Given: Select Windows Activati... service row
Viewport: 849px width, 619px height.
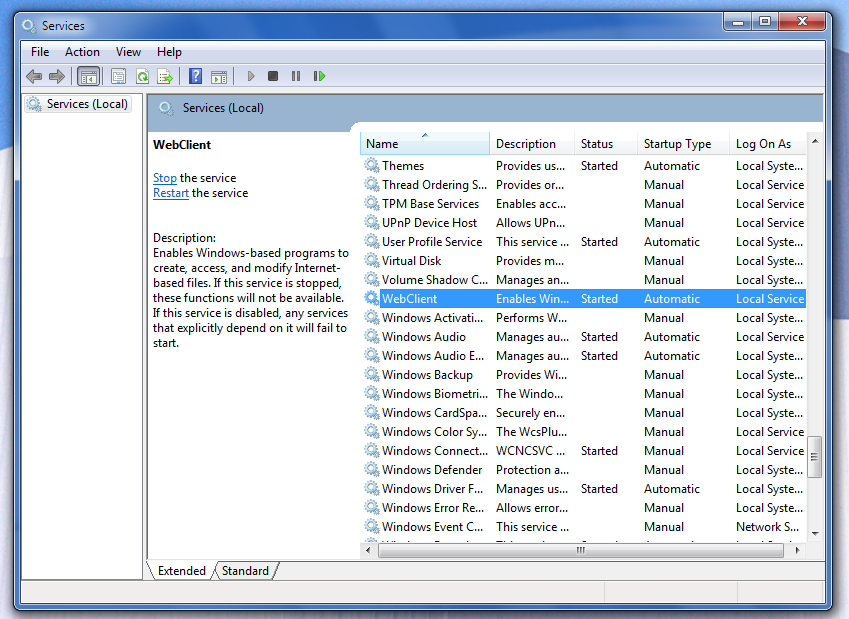Looking at the screenshot, I should click(x=584, y=317).
